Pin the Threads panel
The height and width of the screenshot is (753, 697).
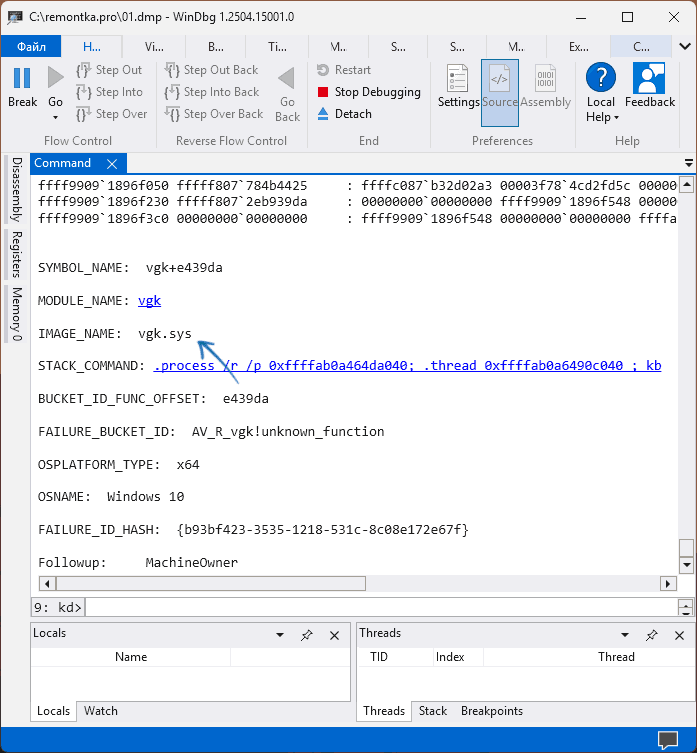tap(651, 635)
